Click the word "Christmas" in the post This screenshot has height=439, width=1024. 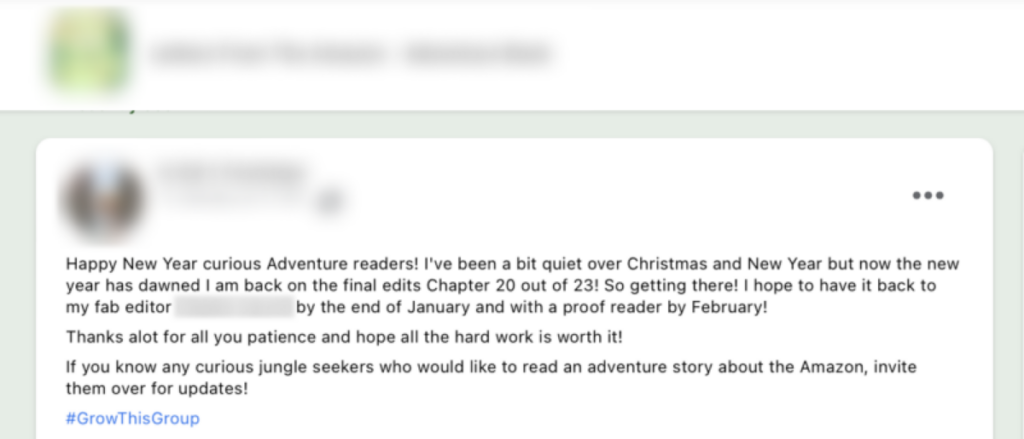point(667,264)
